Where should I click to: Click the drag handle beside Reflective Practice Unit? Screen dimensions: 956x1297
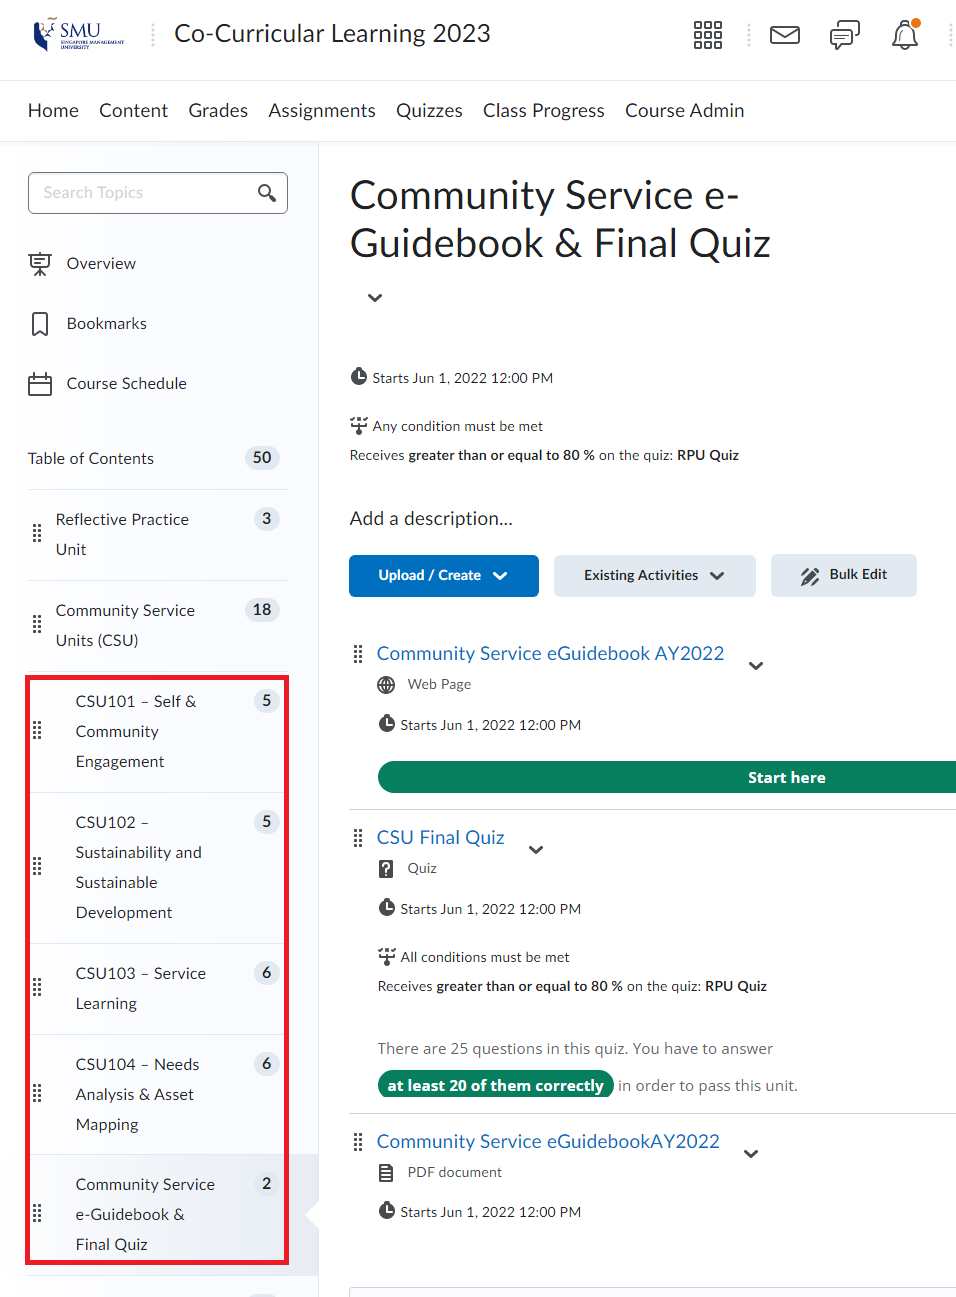pos(37,533)
